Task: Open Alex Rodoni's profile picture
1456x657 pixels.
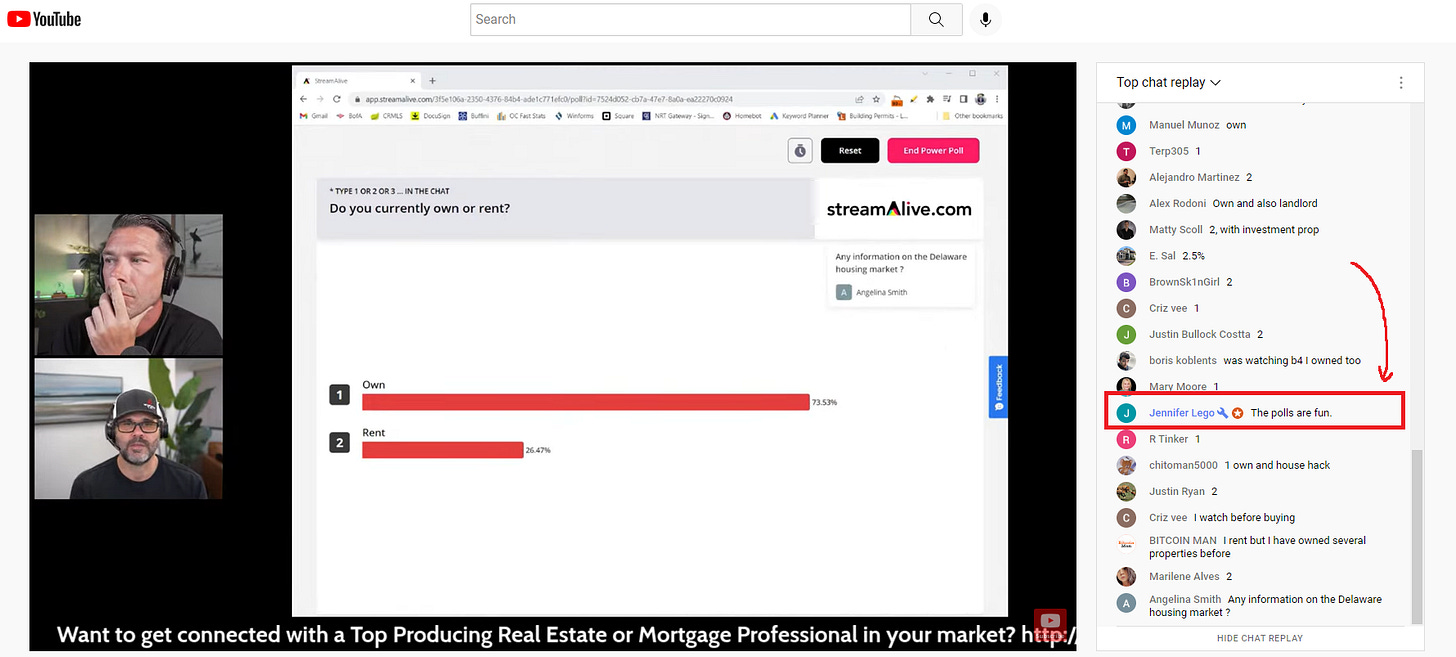Action: pyautogui.click(x=1127, y=203)
